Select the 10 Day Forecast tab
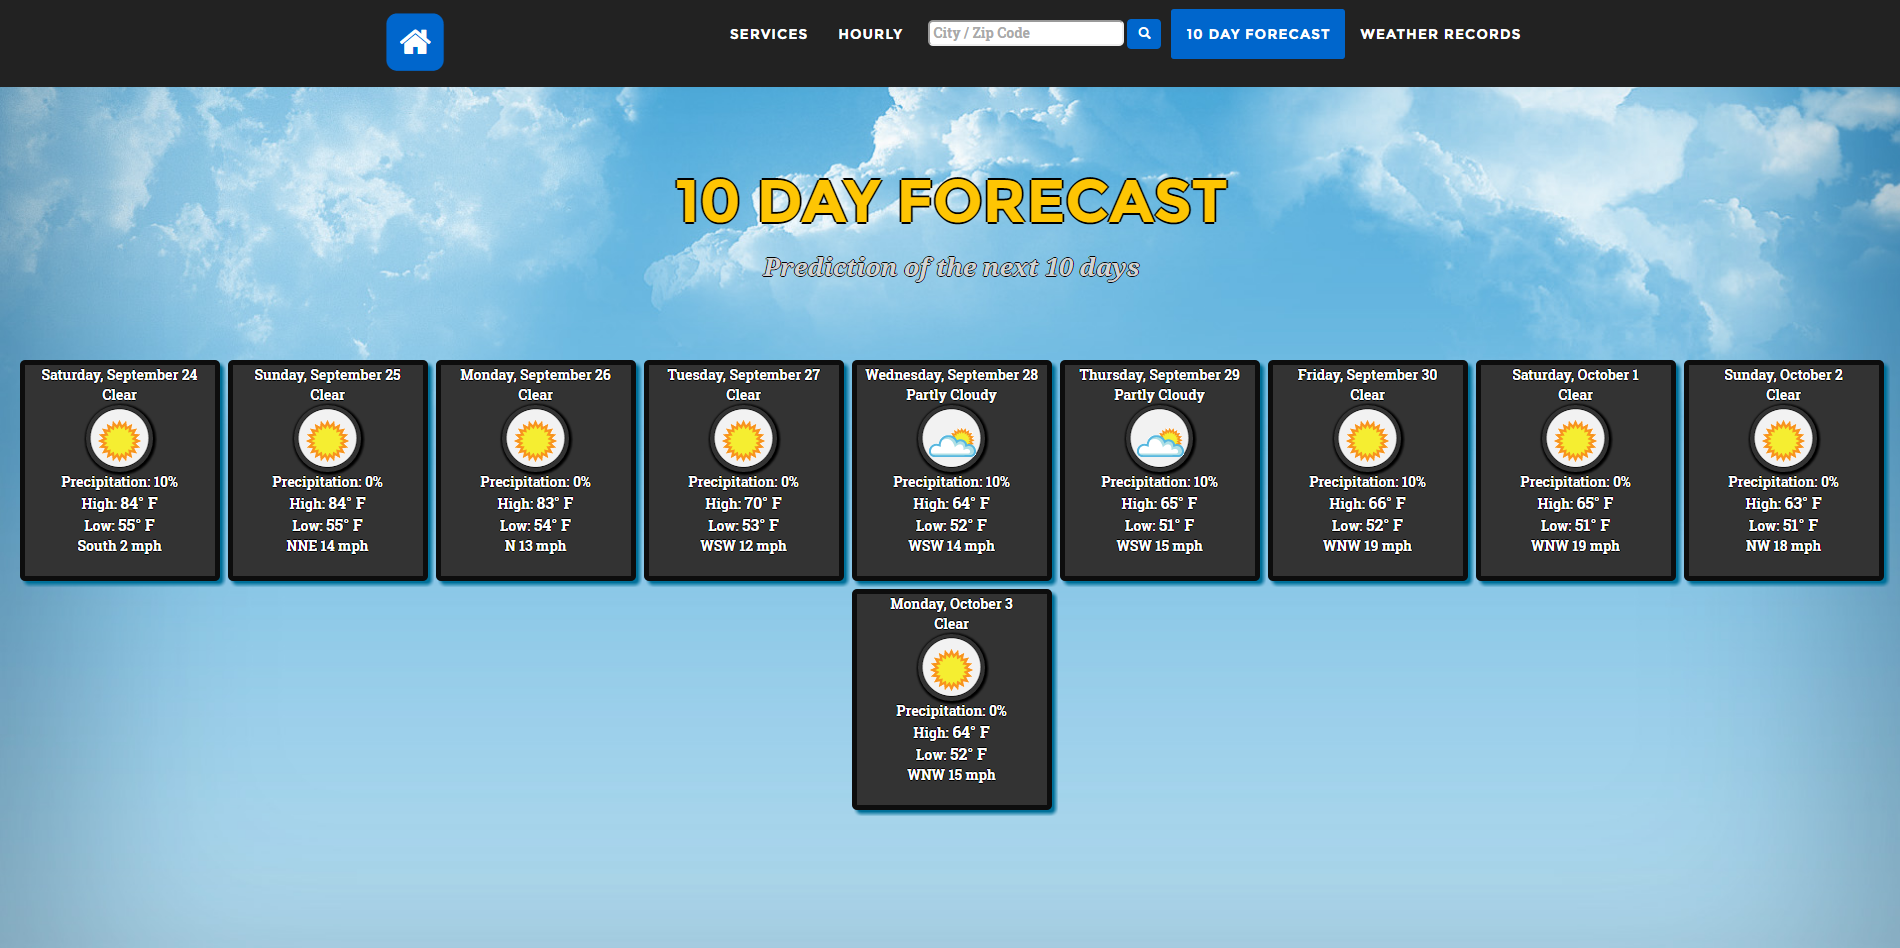This screenshot has width=1900, height=948. pos(1258,34)
